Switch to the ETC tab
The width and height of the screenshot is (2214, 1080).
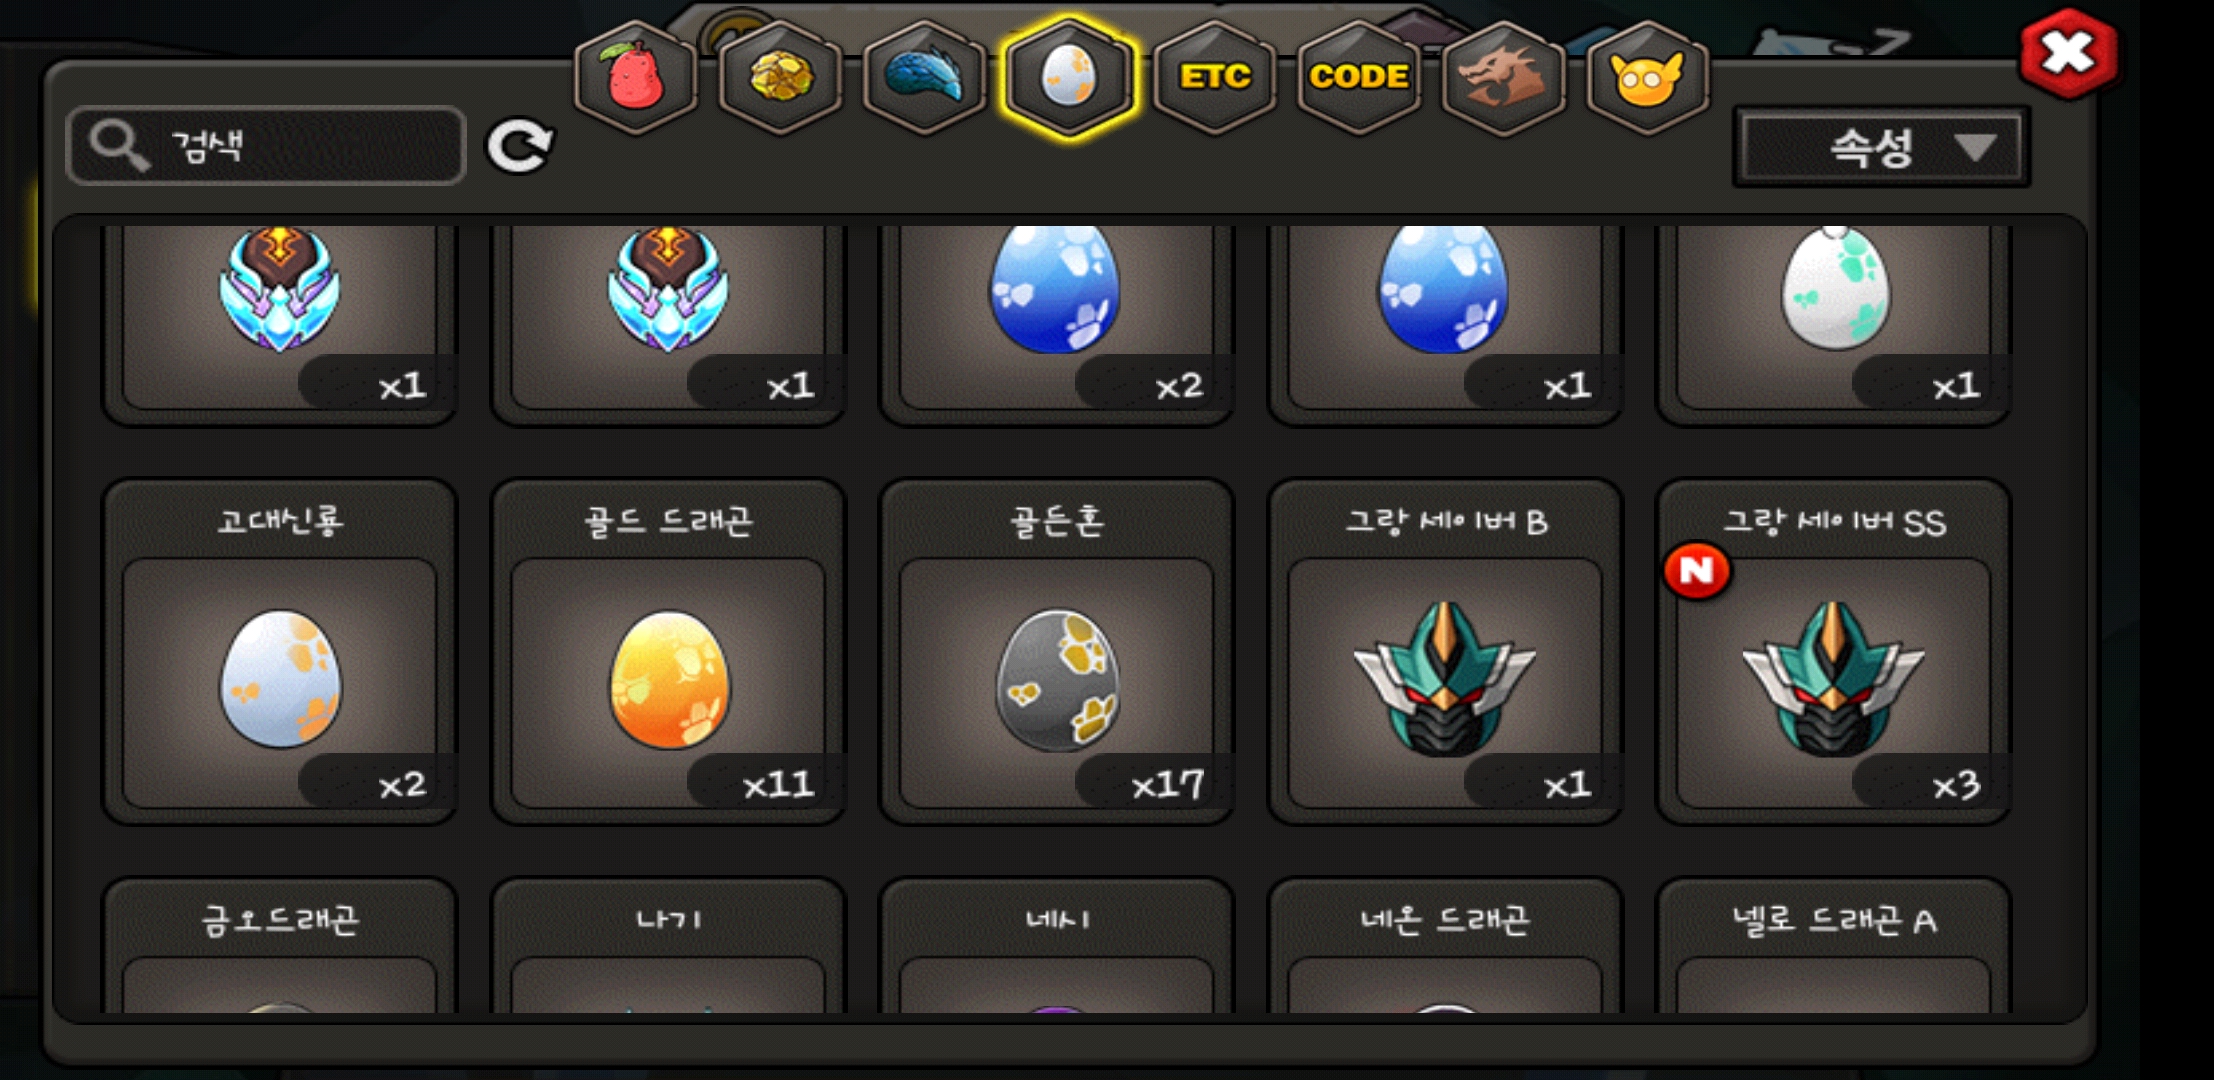coord(1214,77)
